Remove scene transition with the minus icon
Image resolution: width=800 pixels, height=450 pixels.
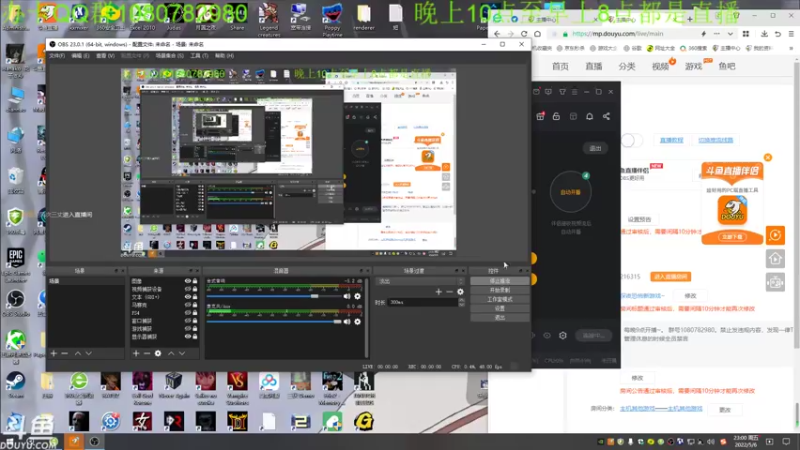tap(449, 292)
